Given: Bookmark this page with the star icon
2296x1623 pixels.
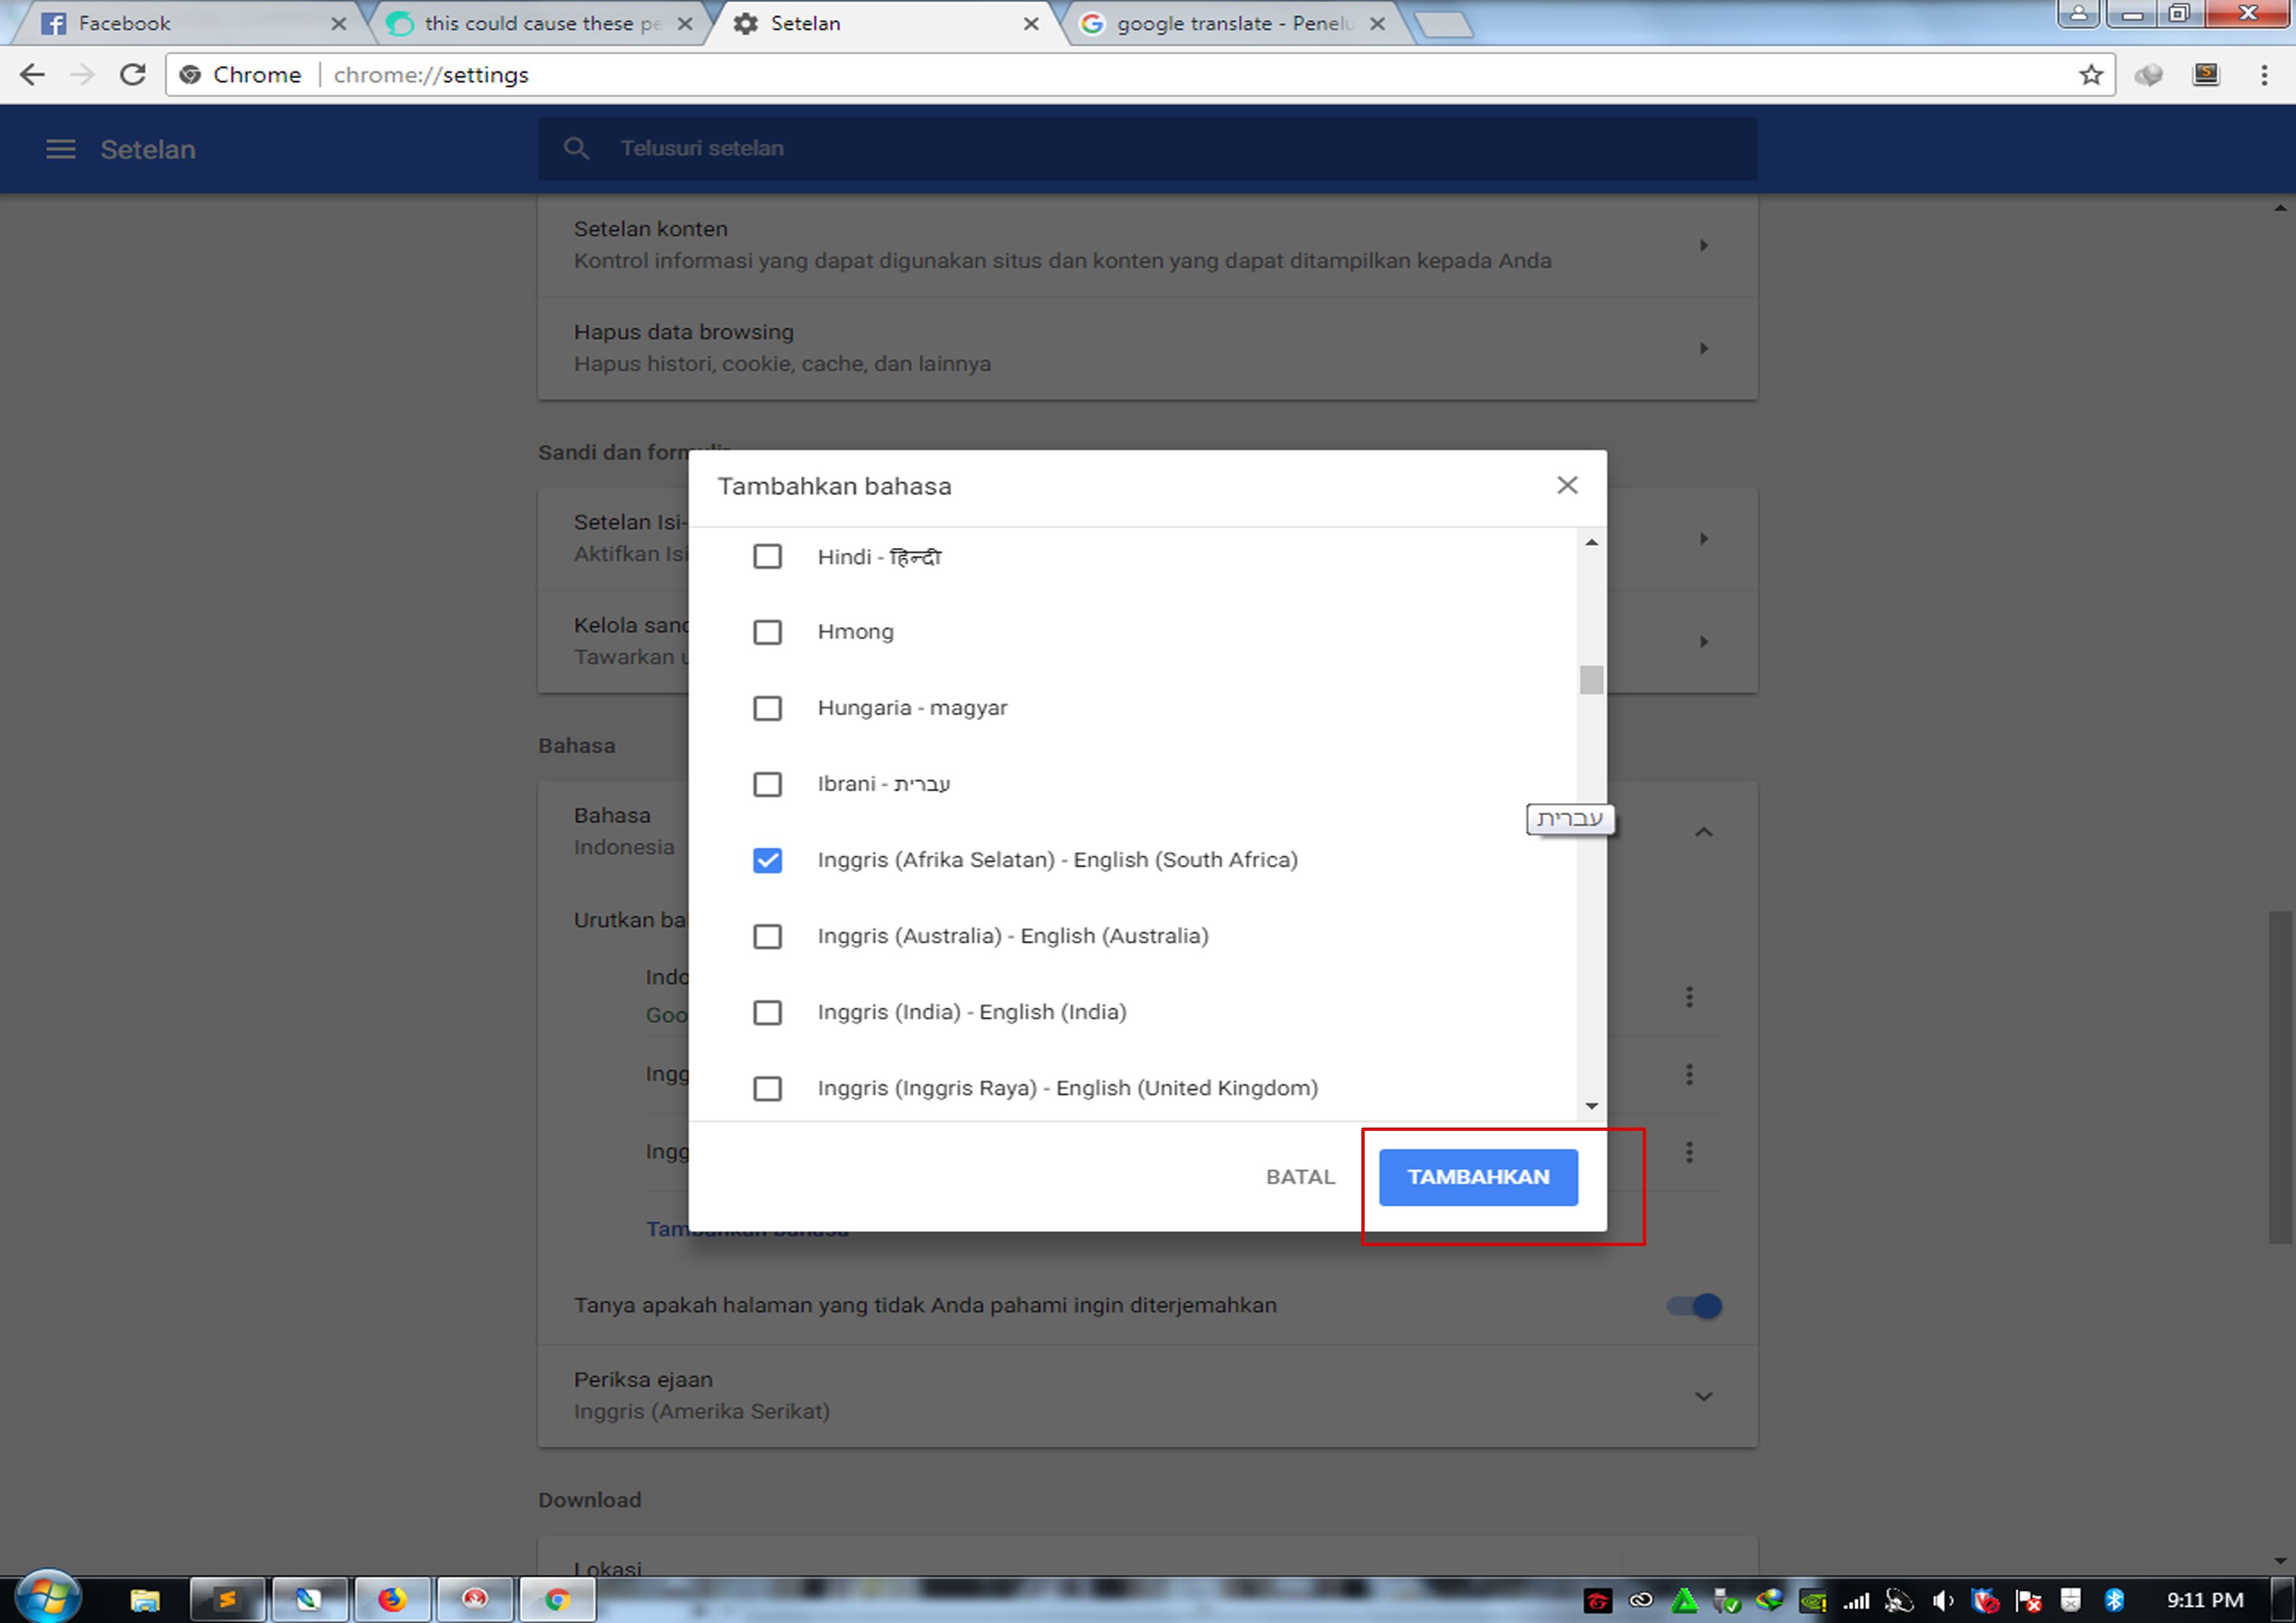Looking at the screenshot, I should point(2090,75).
